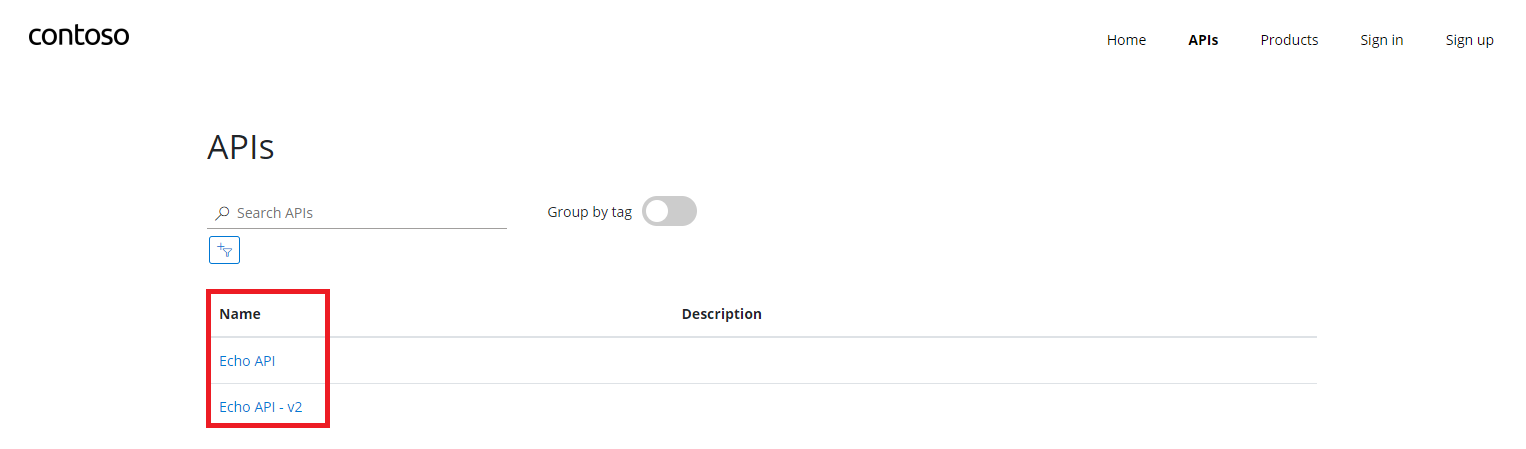Go to the Home menu item

click(x=1126, y=40)
